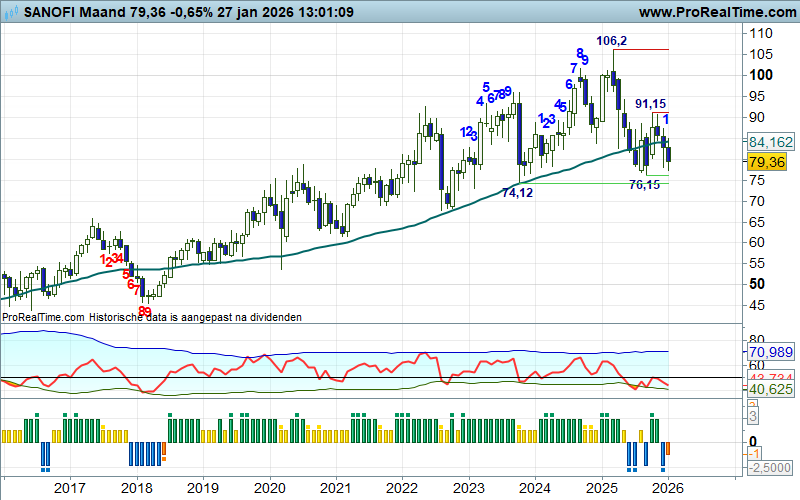Click the yellow 79,36 current price tag
This screenshot has width=800, height=500.
[765, 161]
